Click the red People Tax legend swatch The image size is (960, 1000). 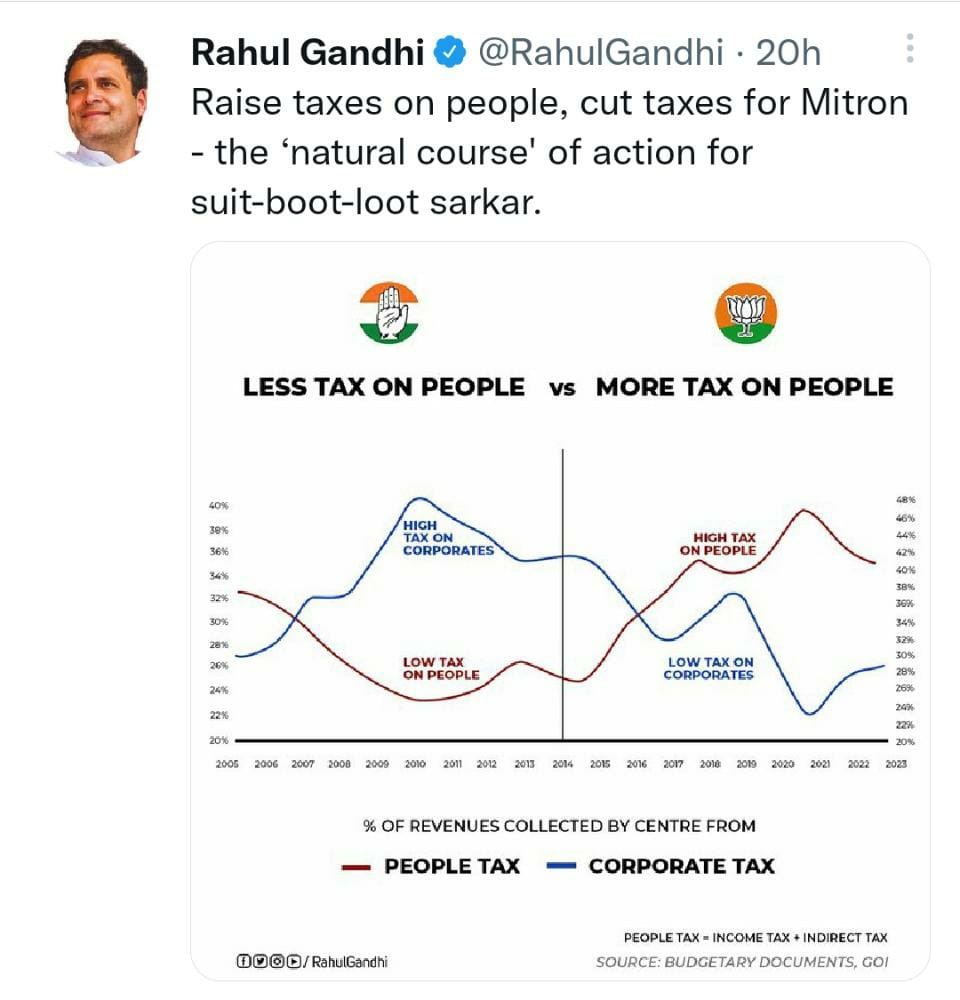356,867
